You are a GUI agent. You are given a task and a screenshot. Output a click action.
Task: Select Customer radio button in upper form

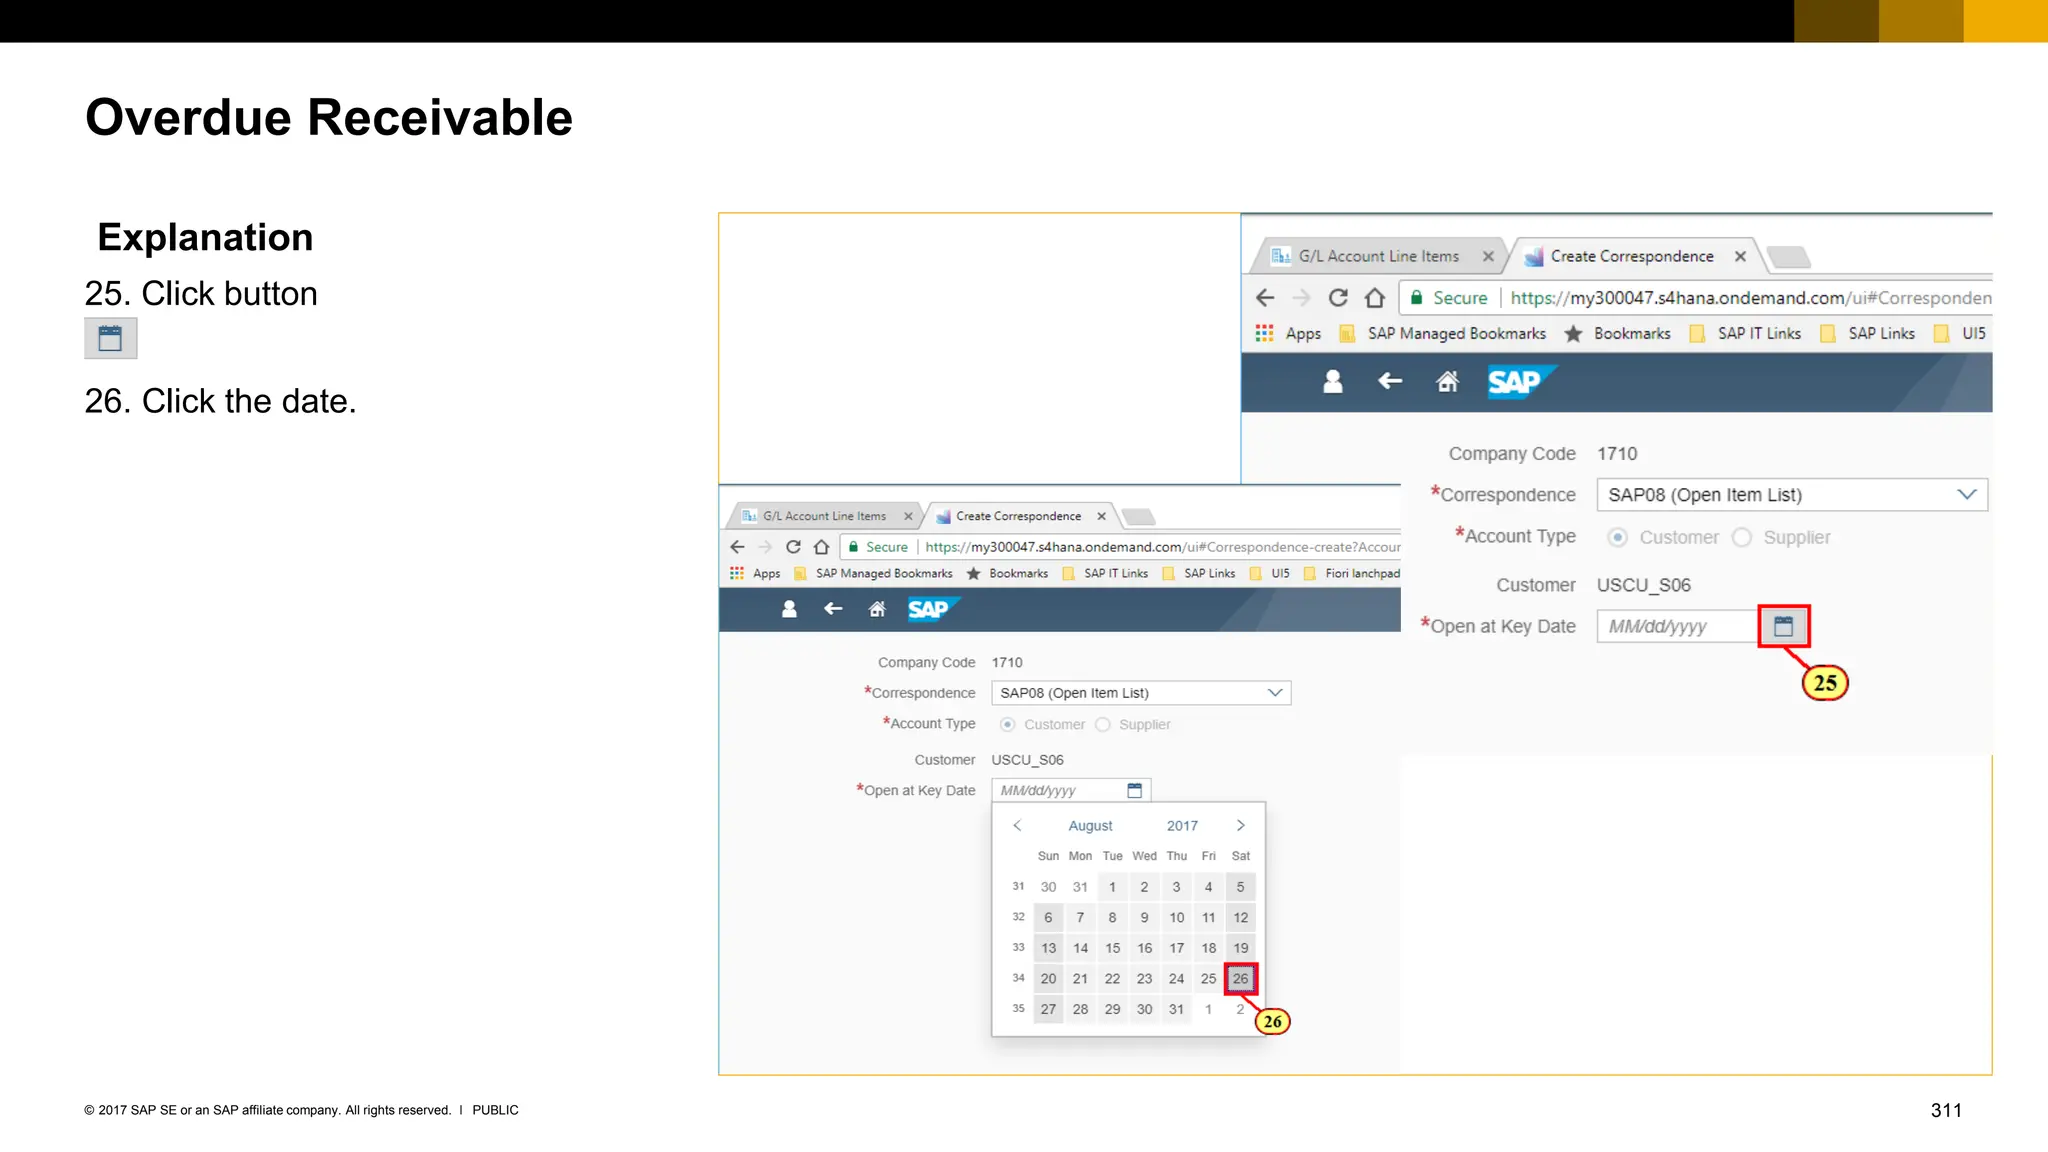point(1617,537)
